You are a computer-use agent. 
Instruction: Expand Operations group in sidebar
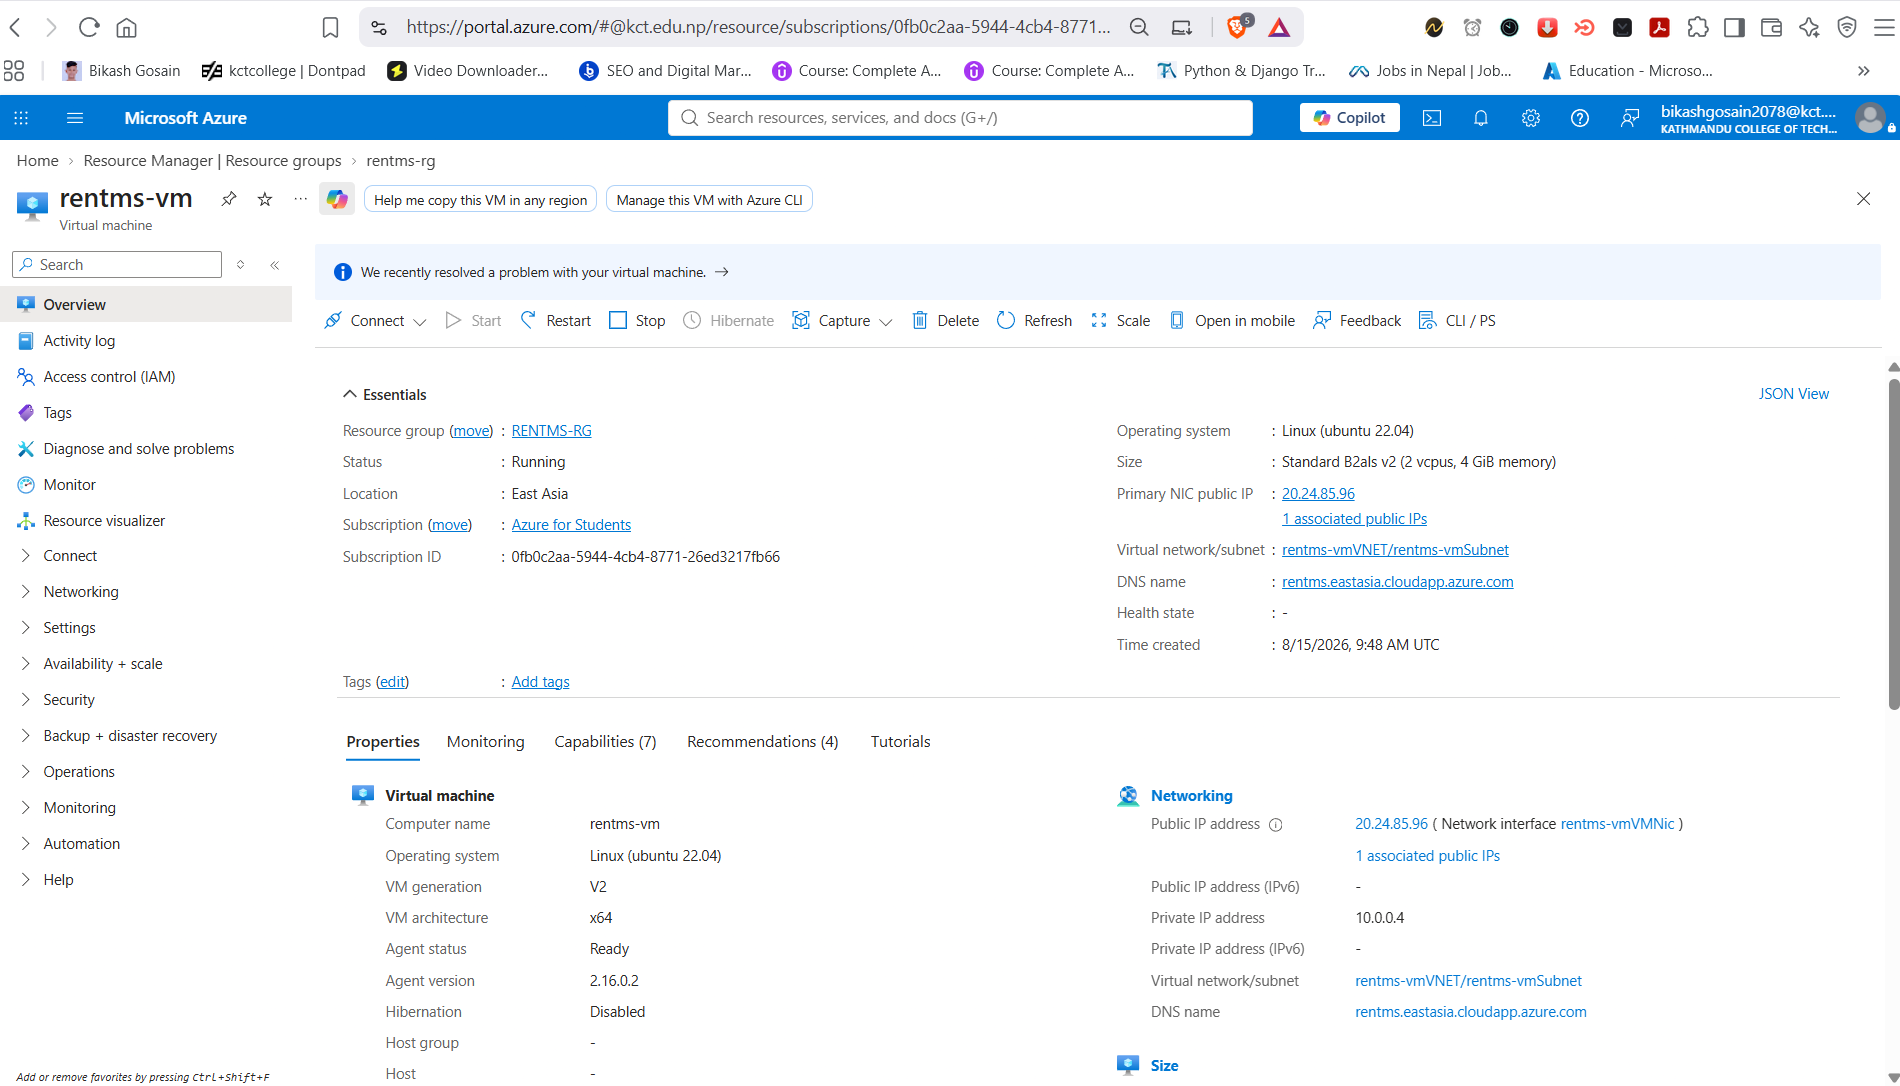click(26, 772)
